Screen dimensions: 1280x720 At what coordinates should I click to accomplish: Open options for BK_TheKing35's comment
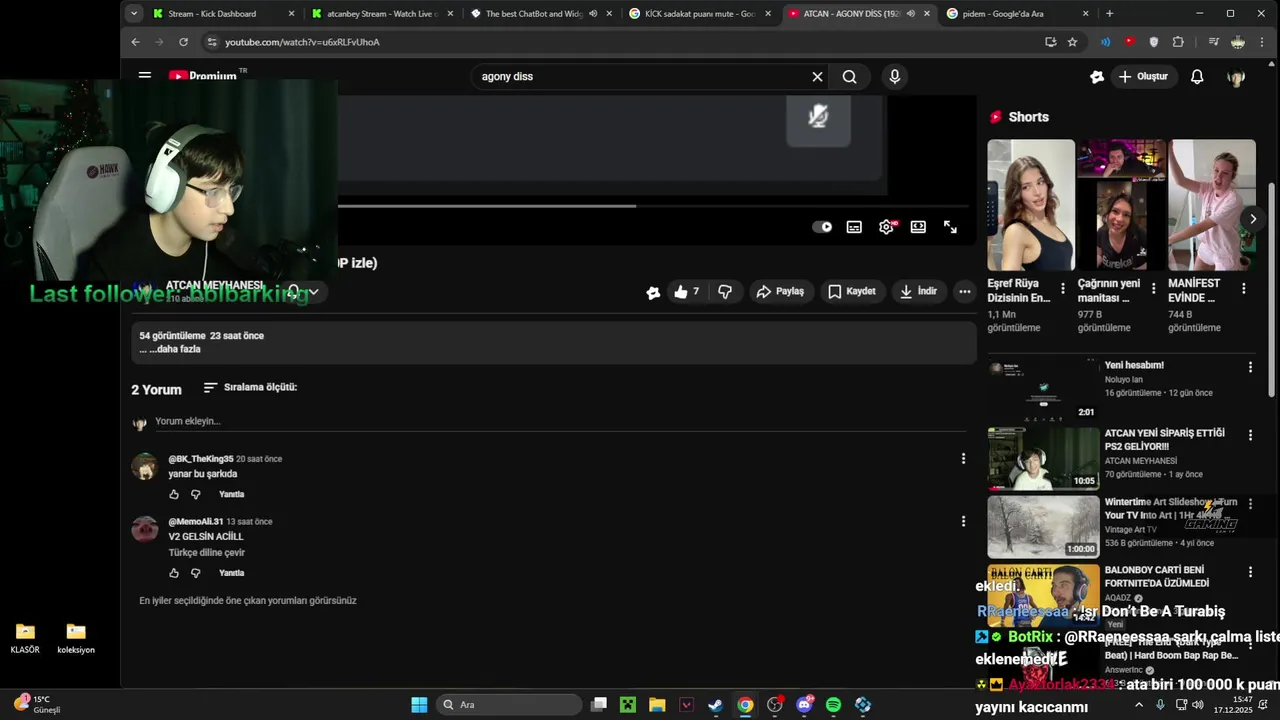click(963, 458)
